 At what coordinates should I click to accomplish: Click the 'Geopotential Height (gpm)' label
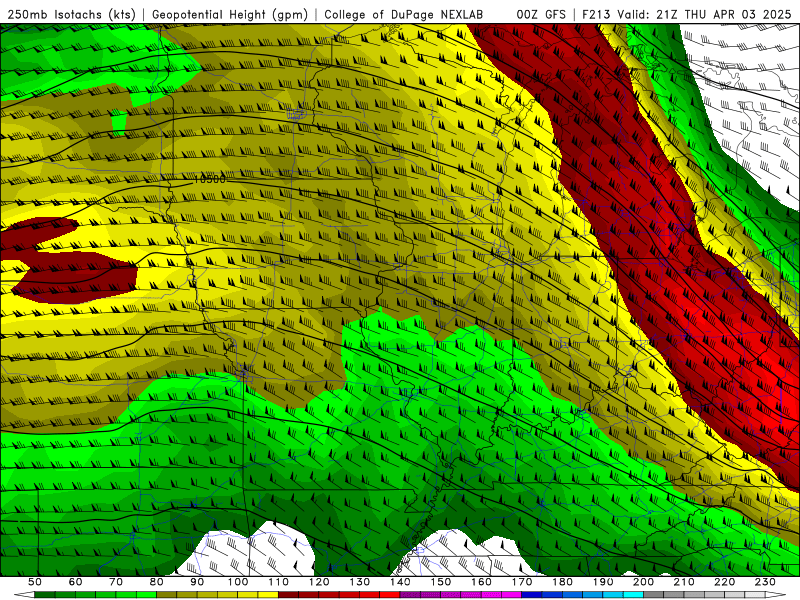pos(230,15)
